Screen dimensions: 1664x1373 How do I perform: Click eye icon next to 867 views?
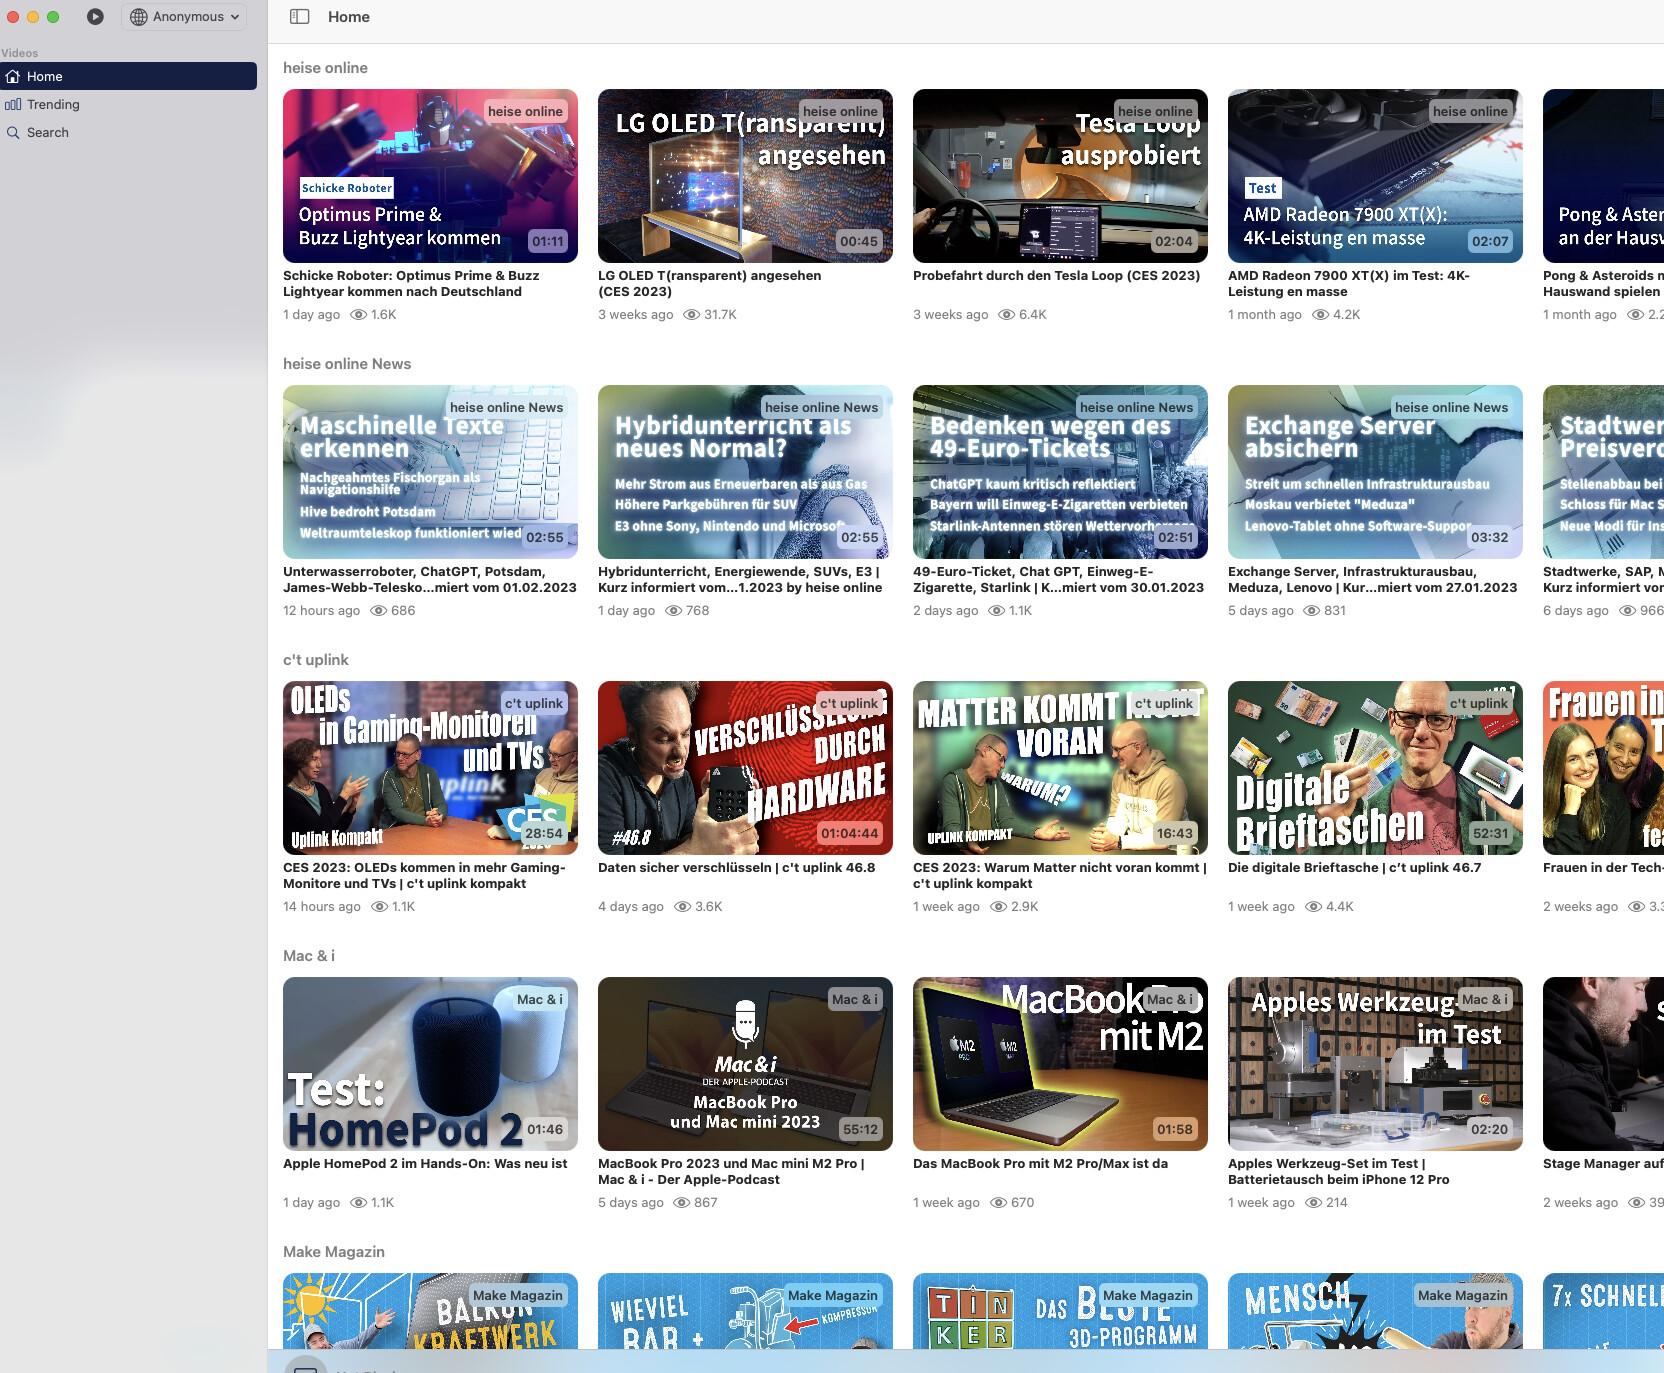pos(681,1202)
